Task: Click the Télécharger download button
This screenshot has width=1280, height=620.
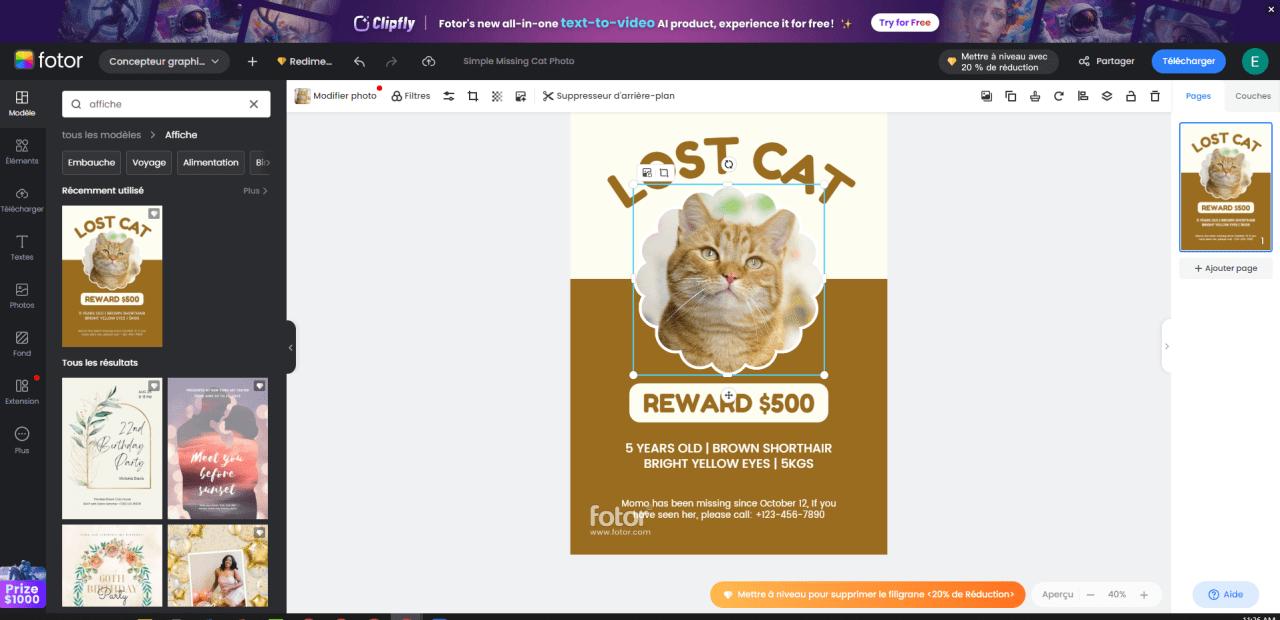Action: 1188,61
